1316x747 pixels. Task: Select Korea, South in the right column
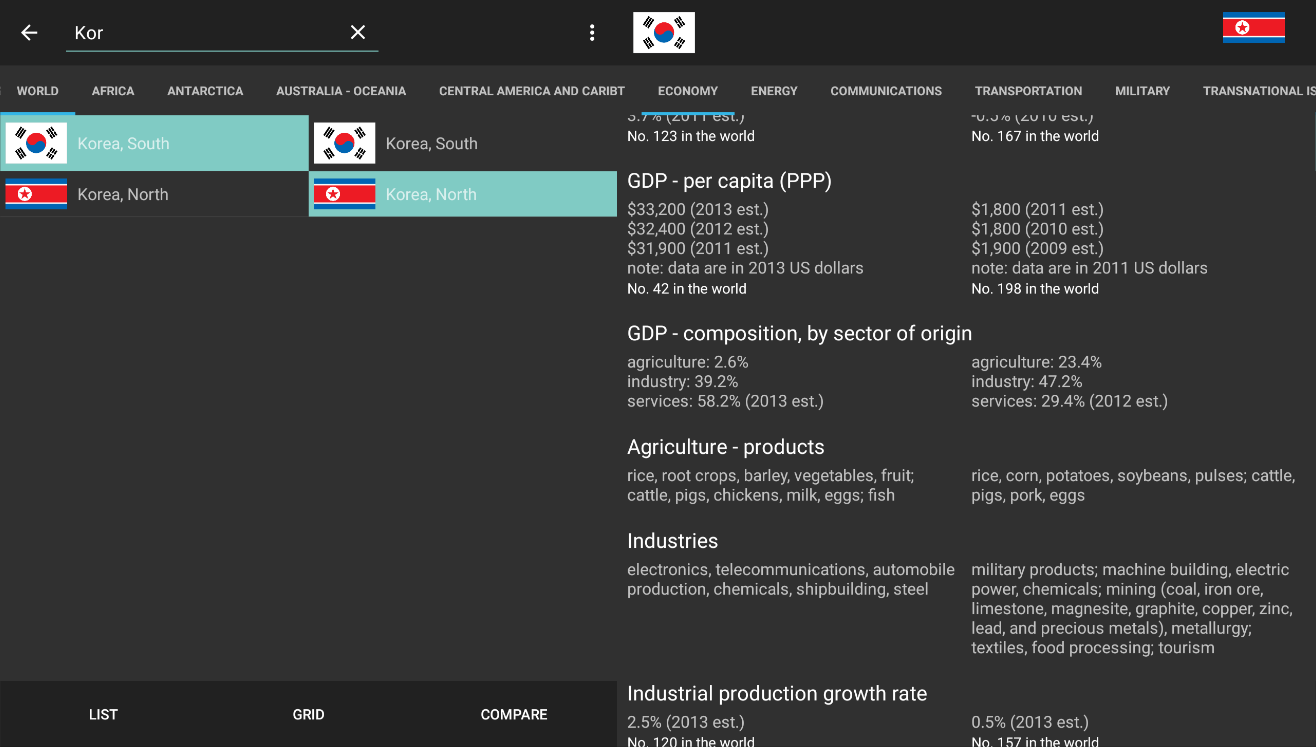[x=462, y=144]
